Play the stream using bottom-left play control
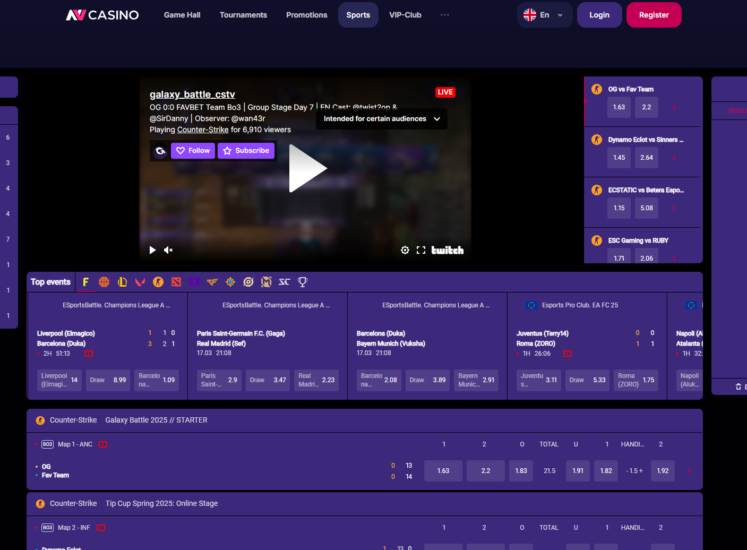The width and height of the screenshot is (747, 550). [x=152, y=250]
